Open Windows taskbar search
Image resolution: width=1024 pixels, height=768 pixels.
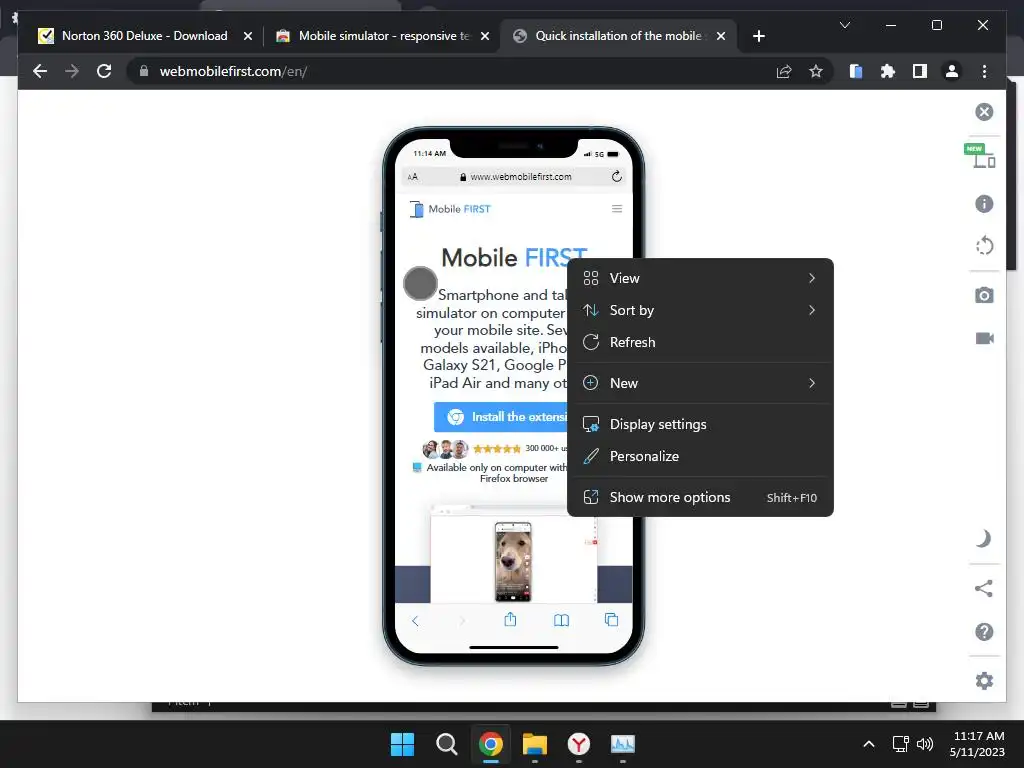click(447, 744)
